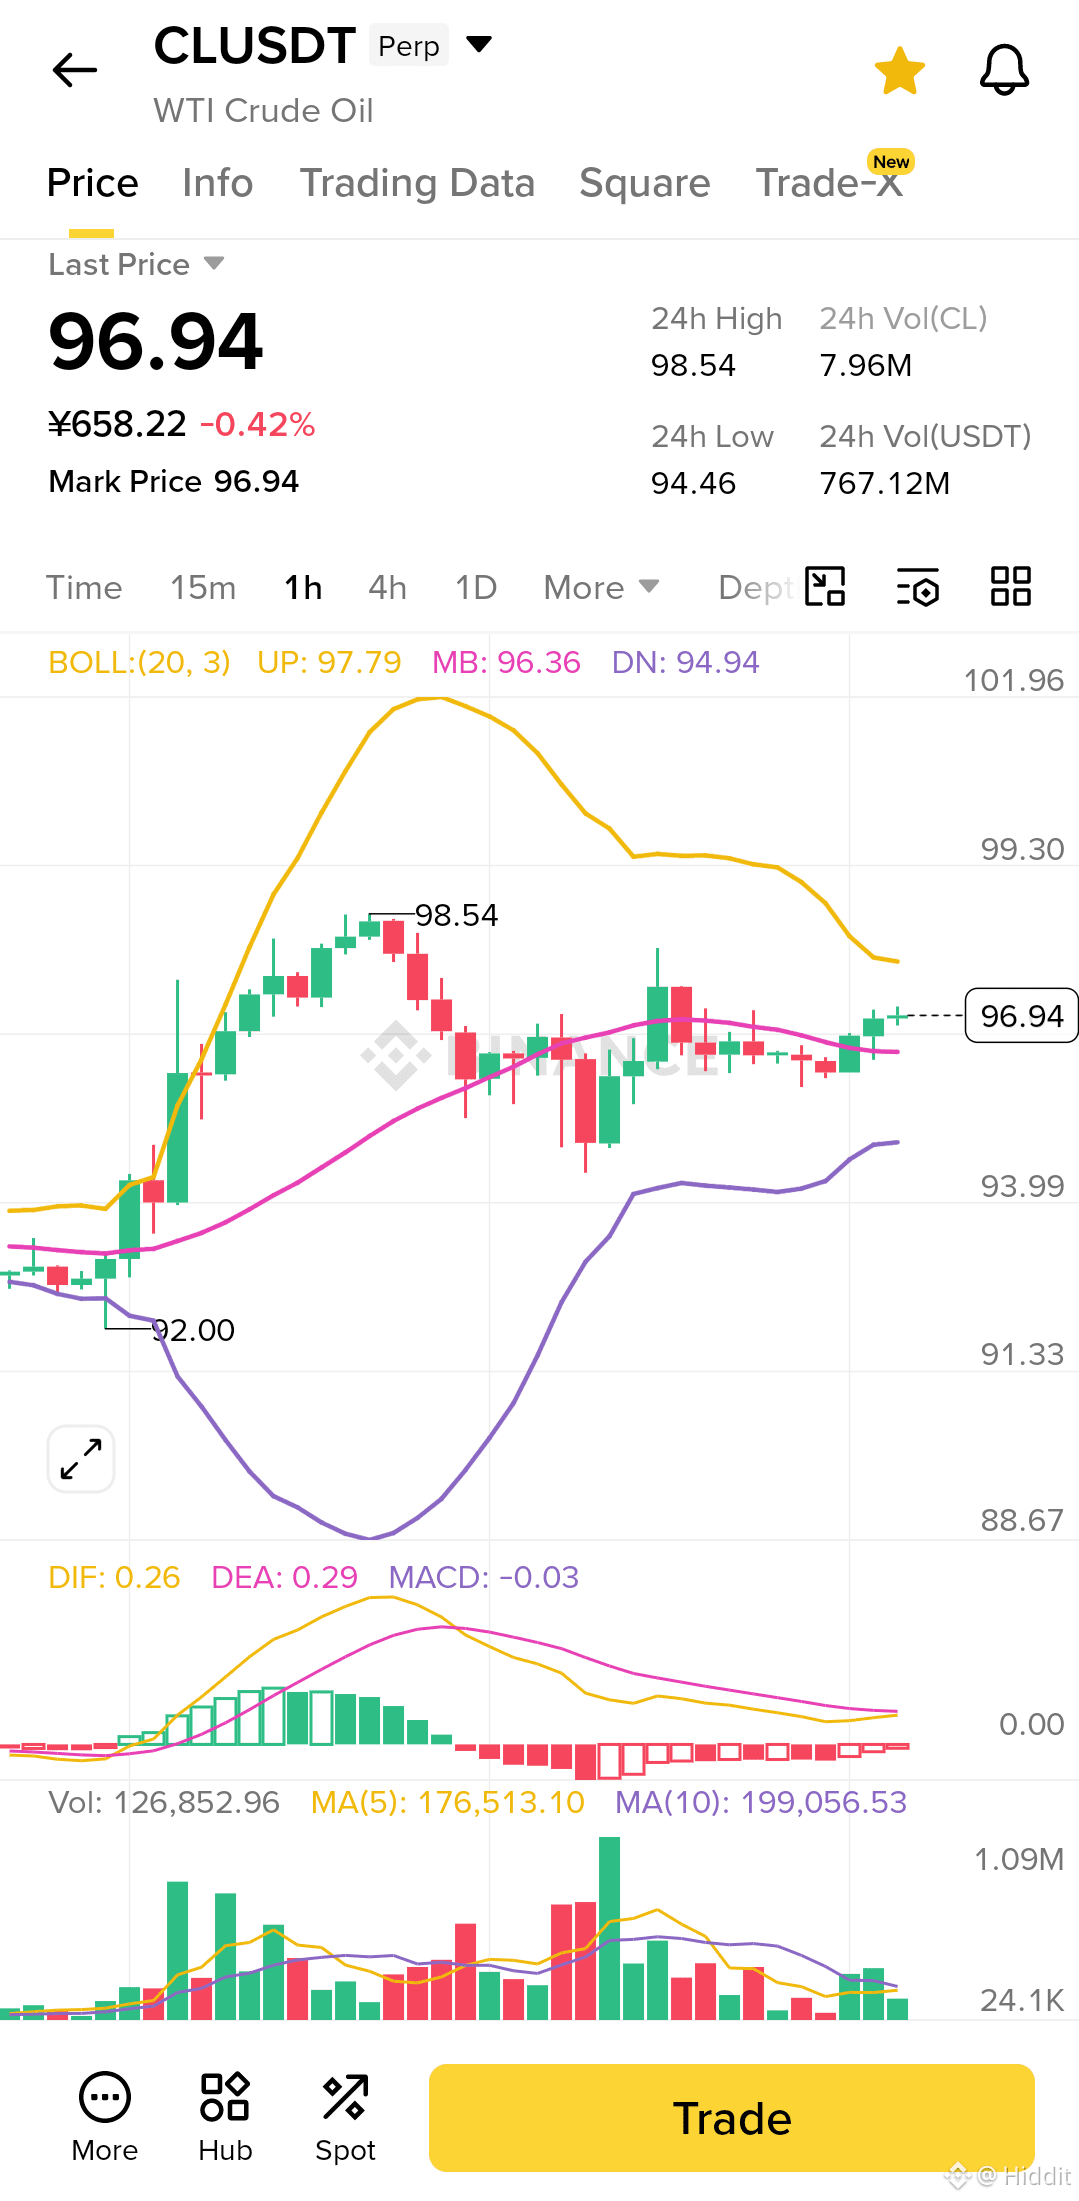Screen dimensions: 1079x2201
Task: Tap the ¥658.22 converted price
Action: pos(118,425)
